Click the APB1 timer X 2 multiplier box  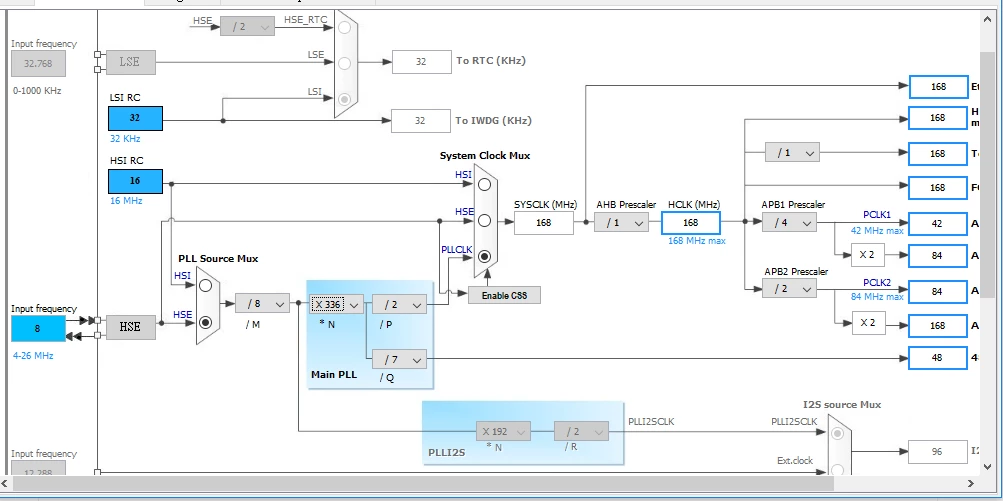868,255
